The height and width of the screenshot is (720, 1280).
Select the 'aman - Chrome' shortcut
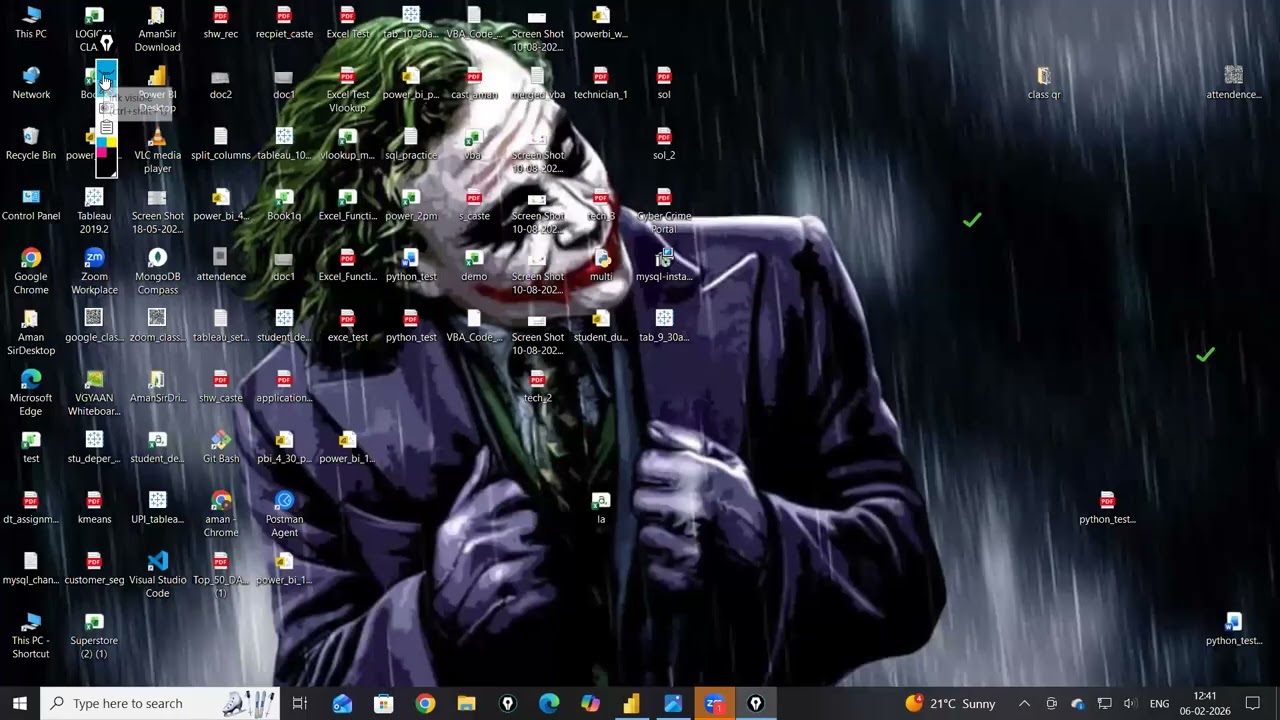[x=221, y=514]
